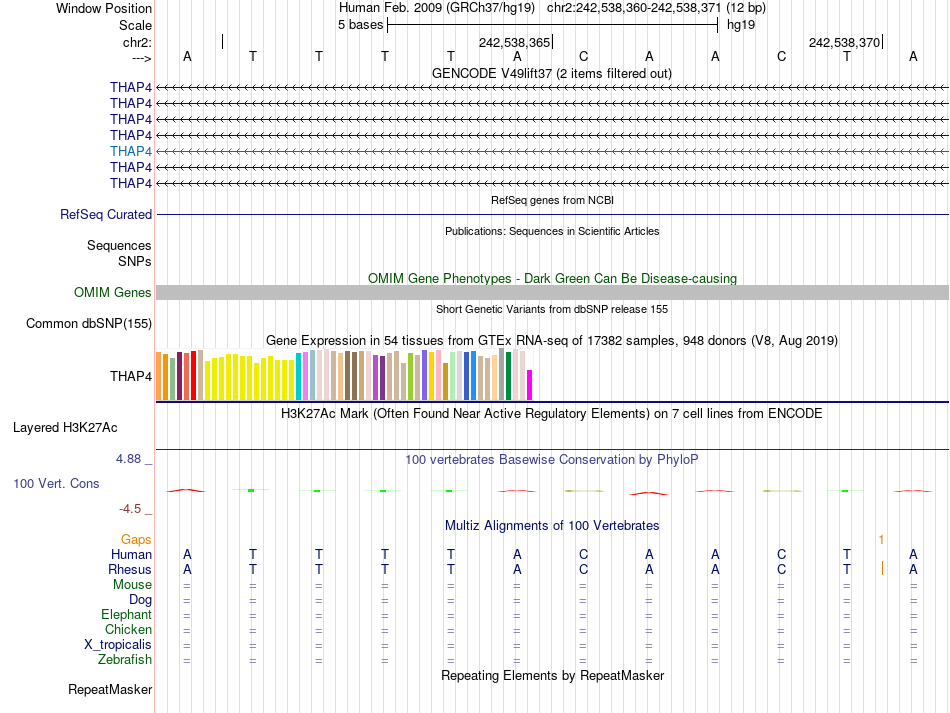This screenshot has height=713, width=950.
Task: Click the 242,538,370 coordinate marker
Action: tap(844, 42)
